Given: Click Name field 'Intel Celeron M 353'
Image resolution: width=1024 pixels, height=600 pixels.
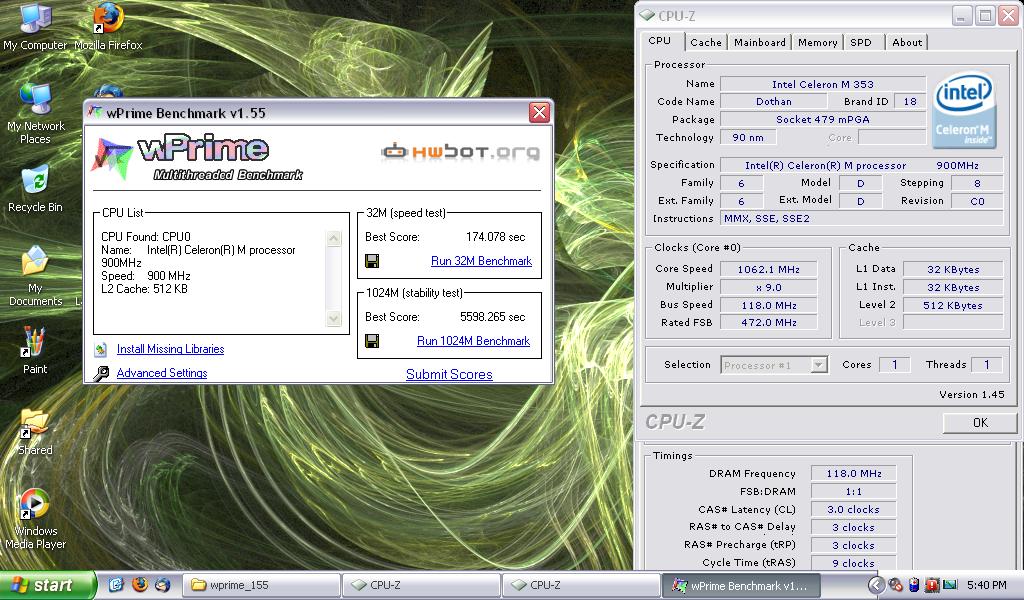Looking at the screenshot, I should coord(822,84).
